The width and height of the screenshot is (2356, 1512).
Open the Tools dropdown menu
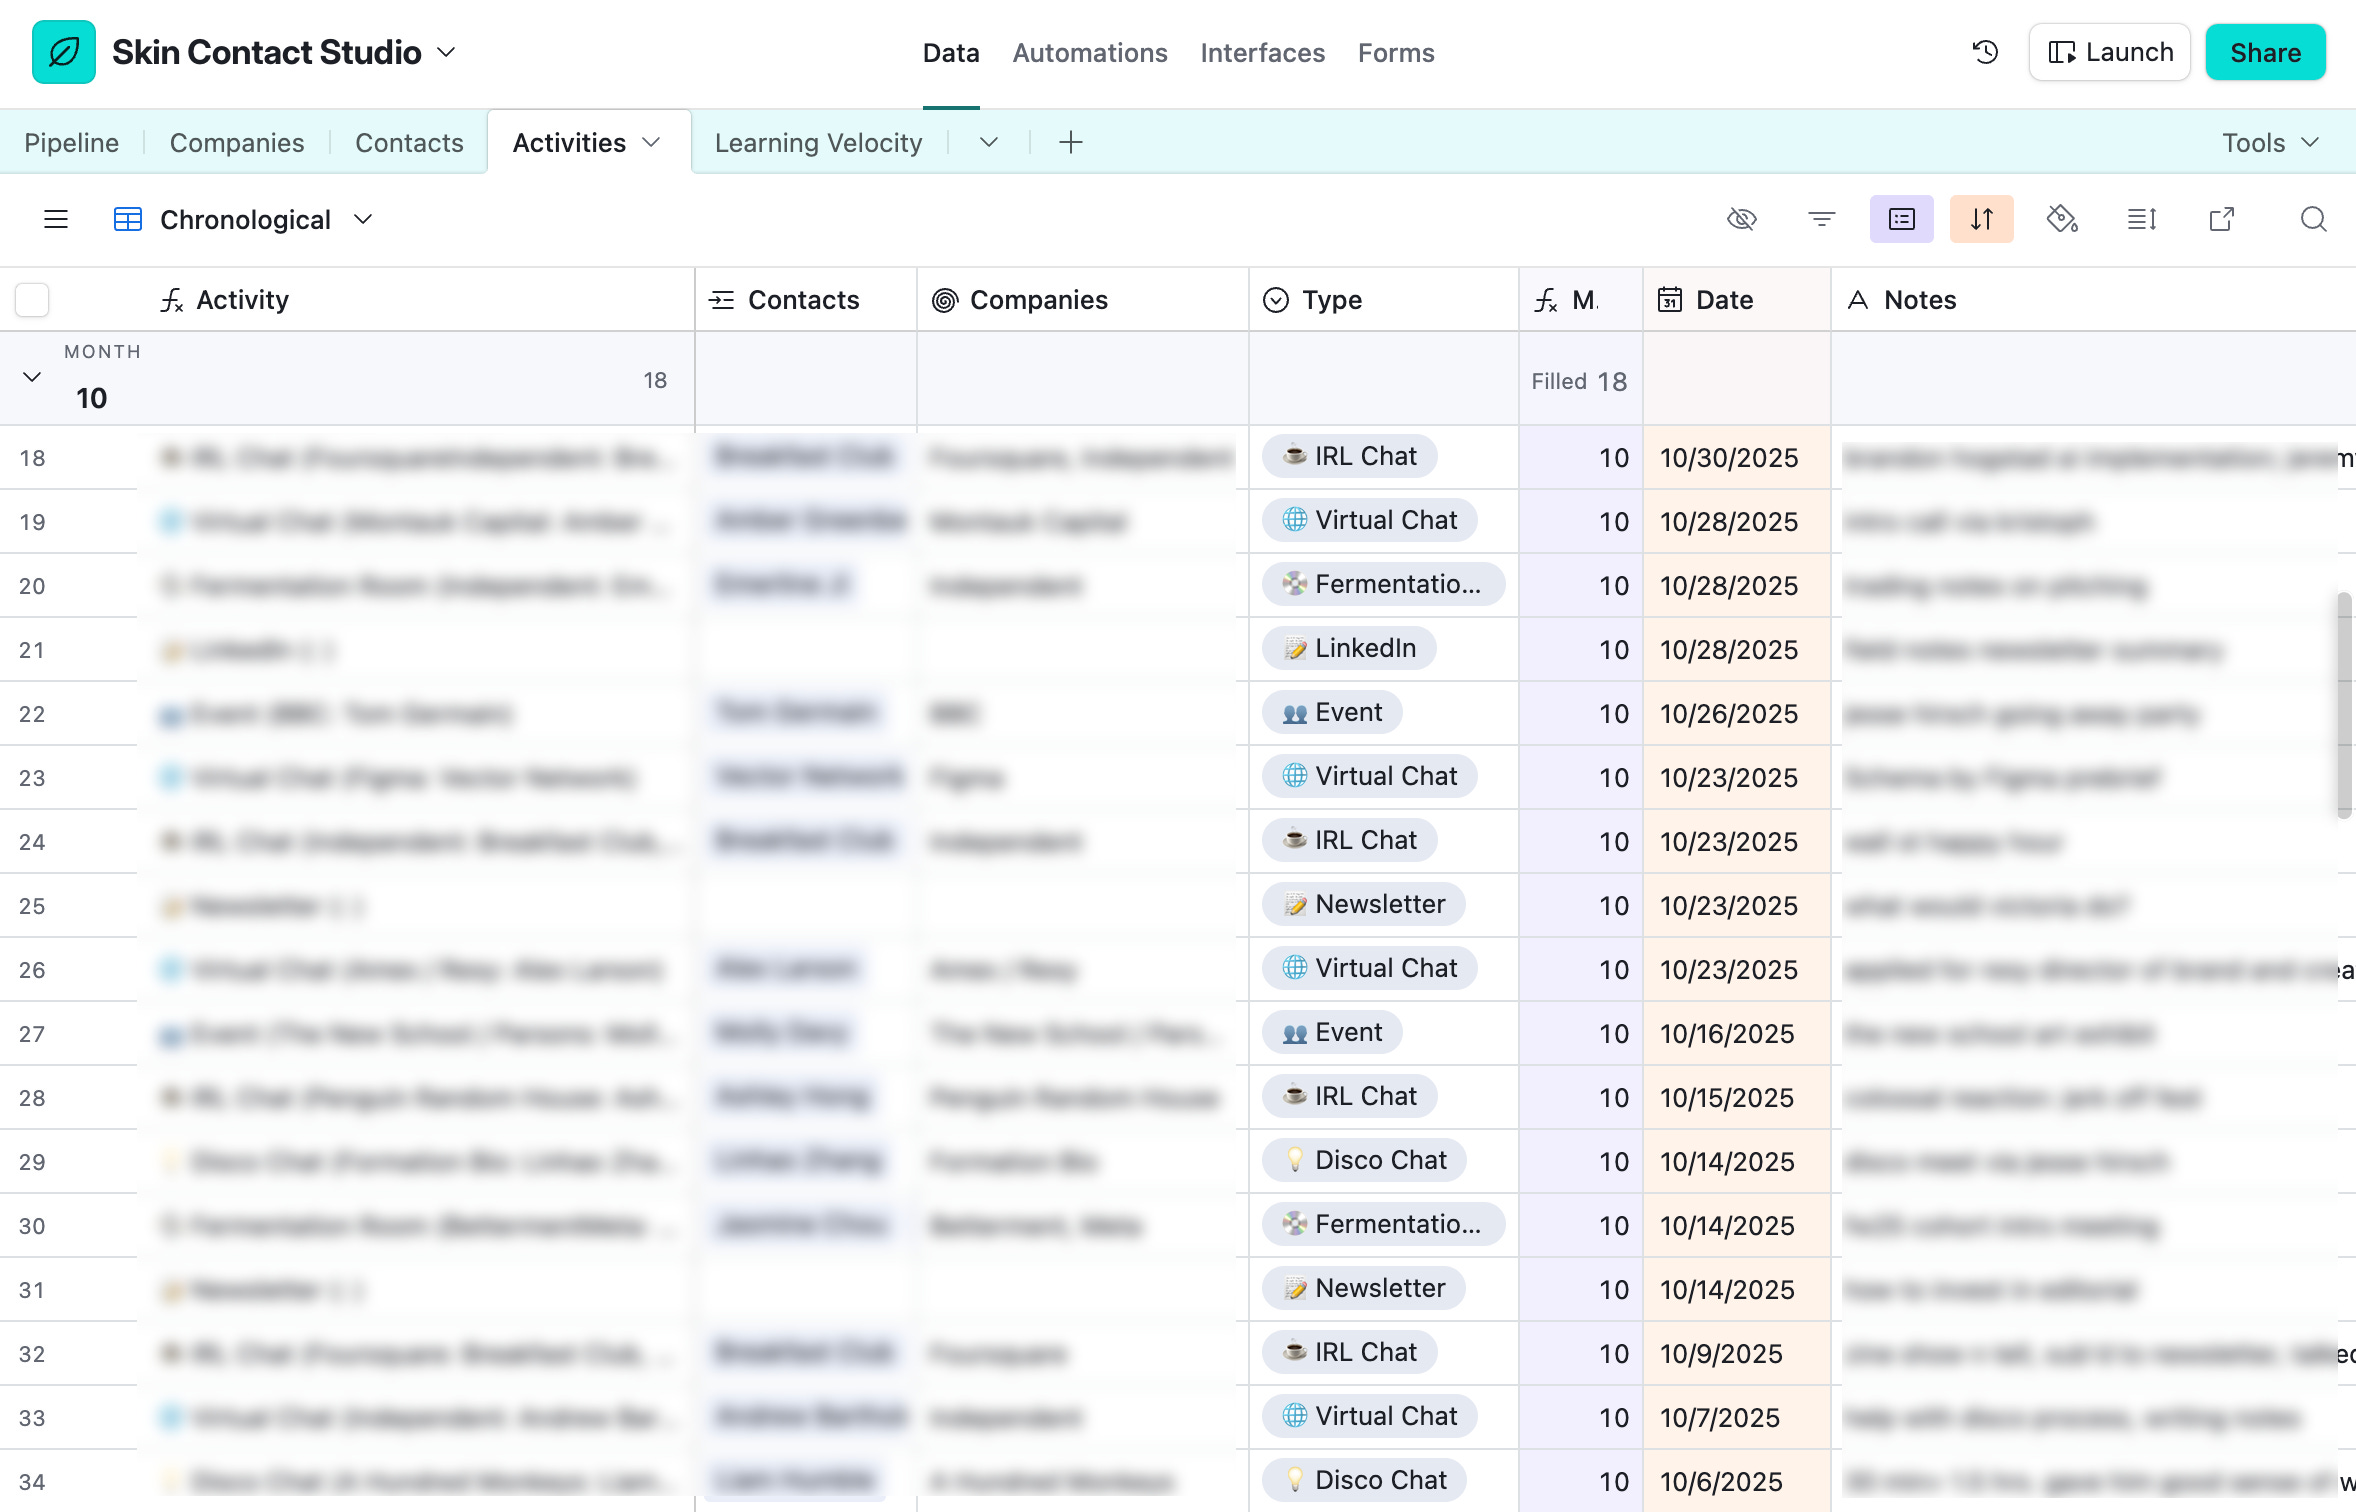point(2270,143)
